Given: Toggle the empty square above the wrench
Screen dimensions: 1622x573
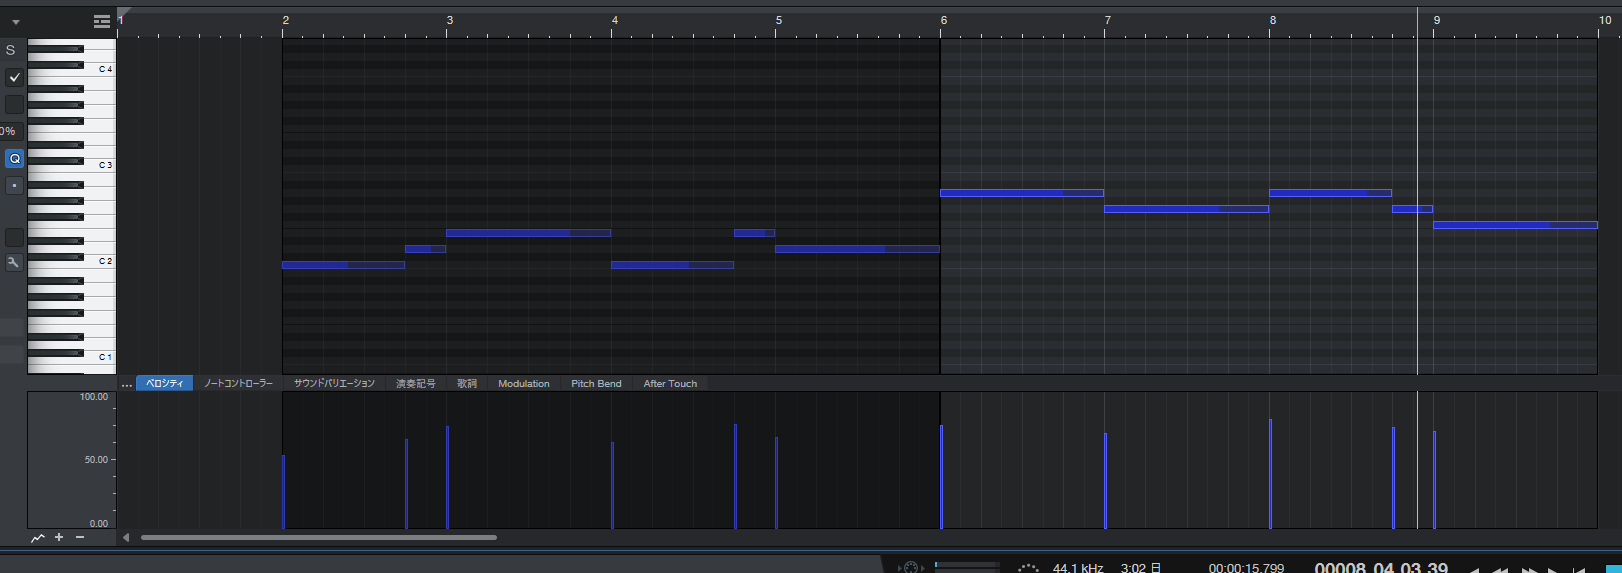Looking at the screenshot, I should 14,237.
